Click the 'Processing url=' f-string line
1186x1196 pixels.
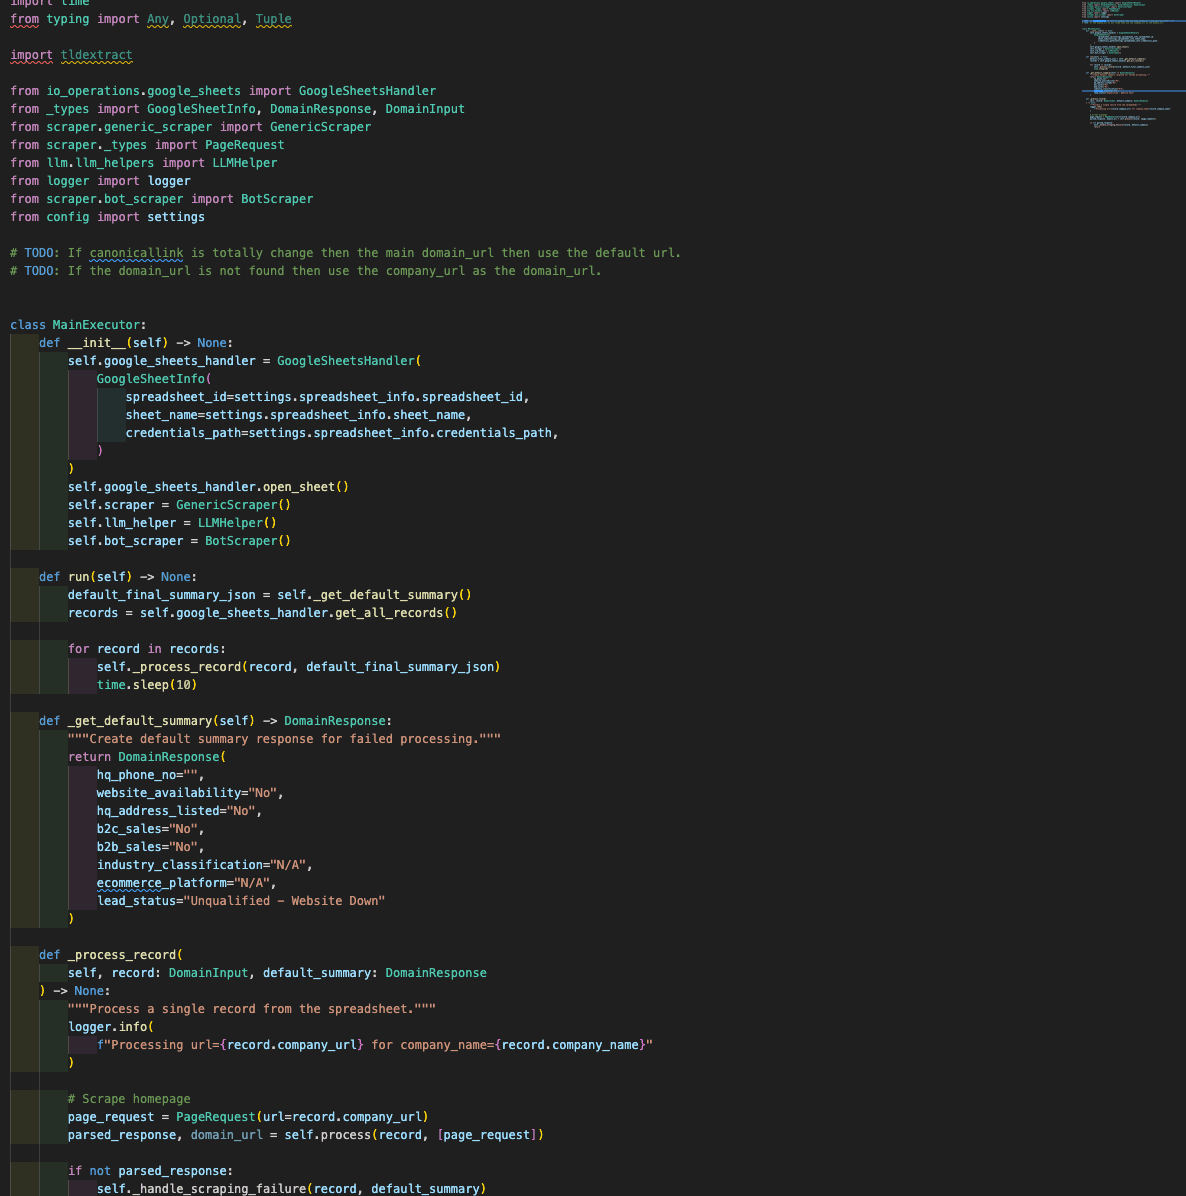coord(374,1045)
